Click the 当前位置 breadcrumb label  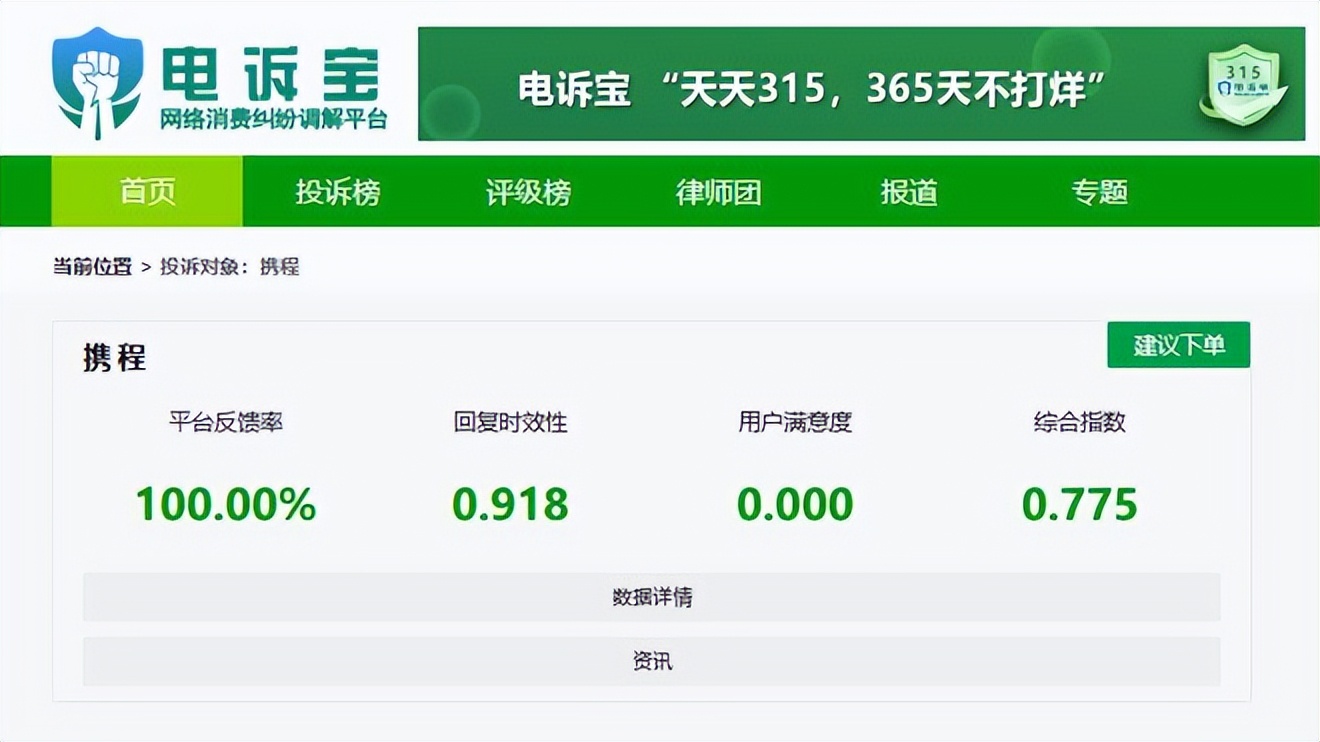92,267
